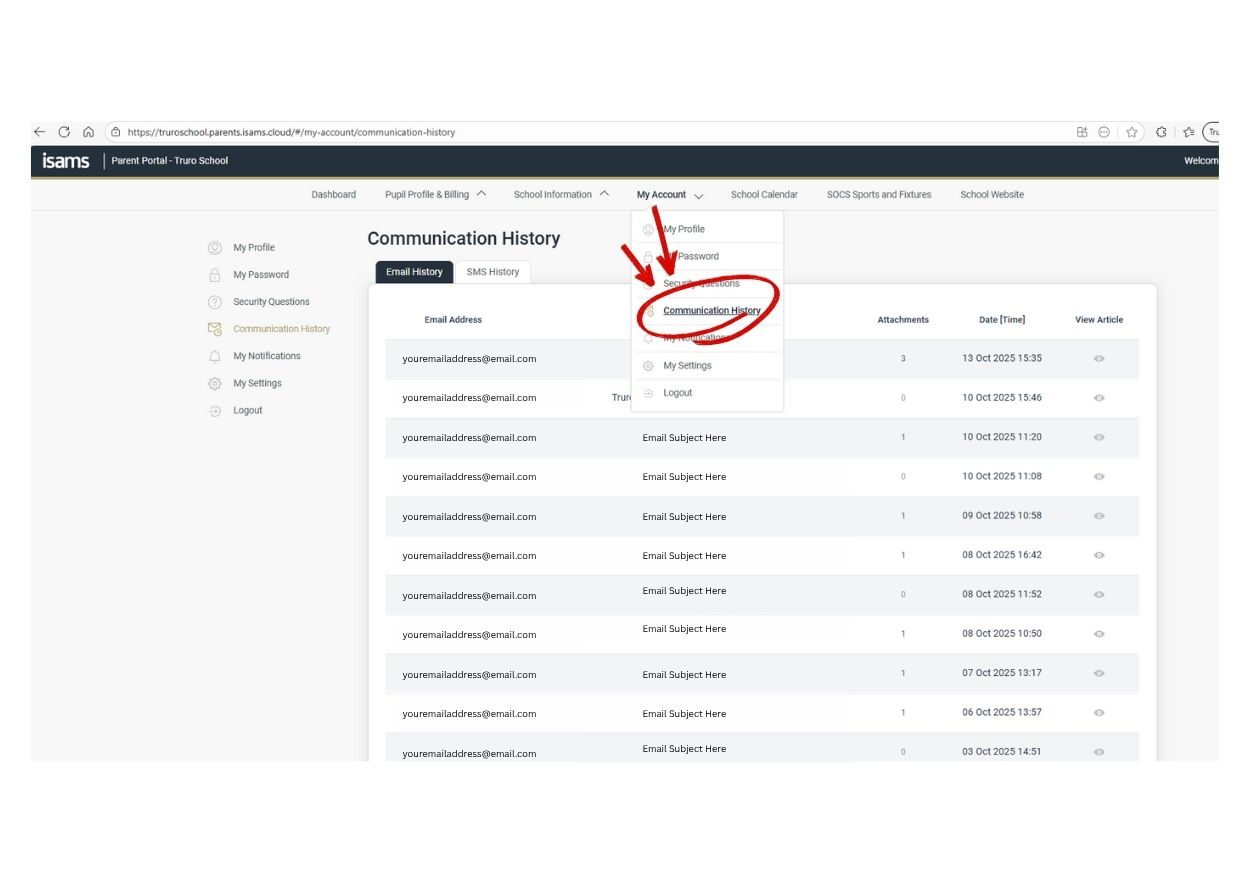Click the My Notifications bell icon in sidebar
The width and height of the screenshot is (1250, 884).
point(214,356)
